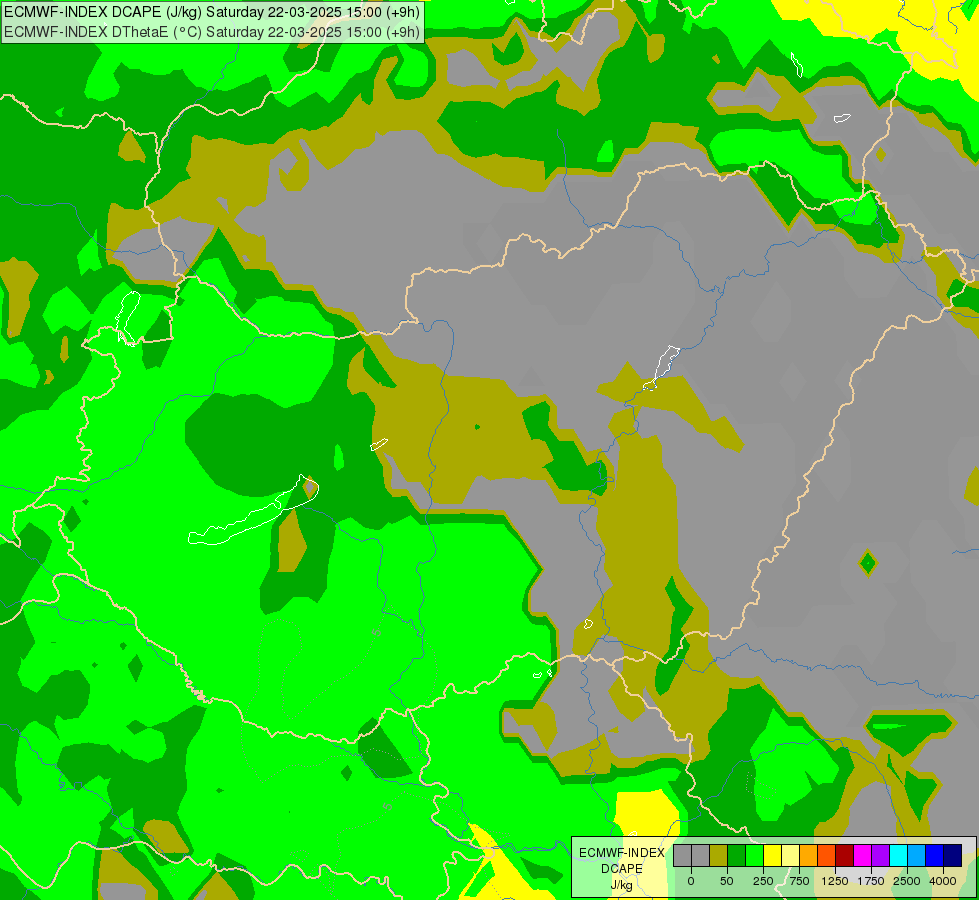Click the legend value 750
Screen dimensions: 979x900
(799, 881)
